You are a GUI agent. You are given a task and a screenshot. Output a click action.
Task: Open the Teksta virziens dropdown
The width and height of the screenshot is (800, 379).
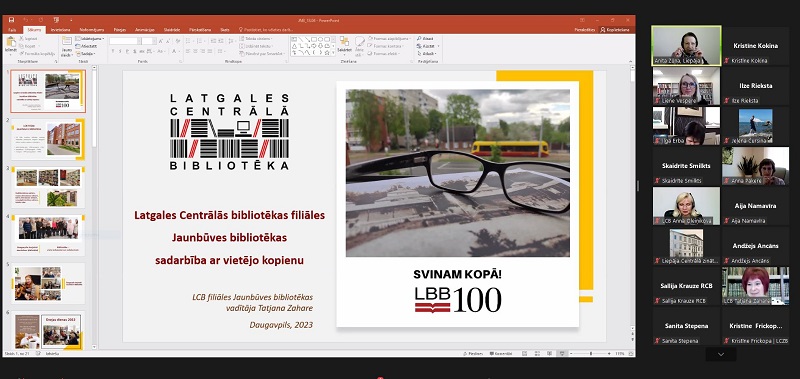click(x=256, y=38)
